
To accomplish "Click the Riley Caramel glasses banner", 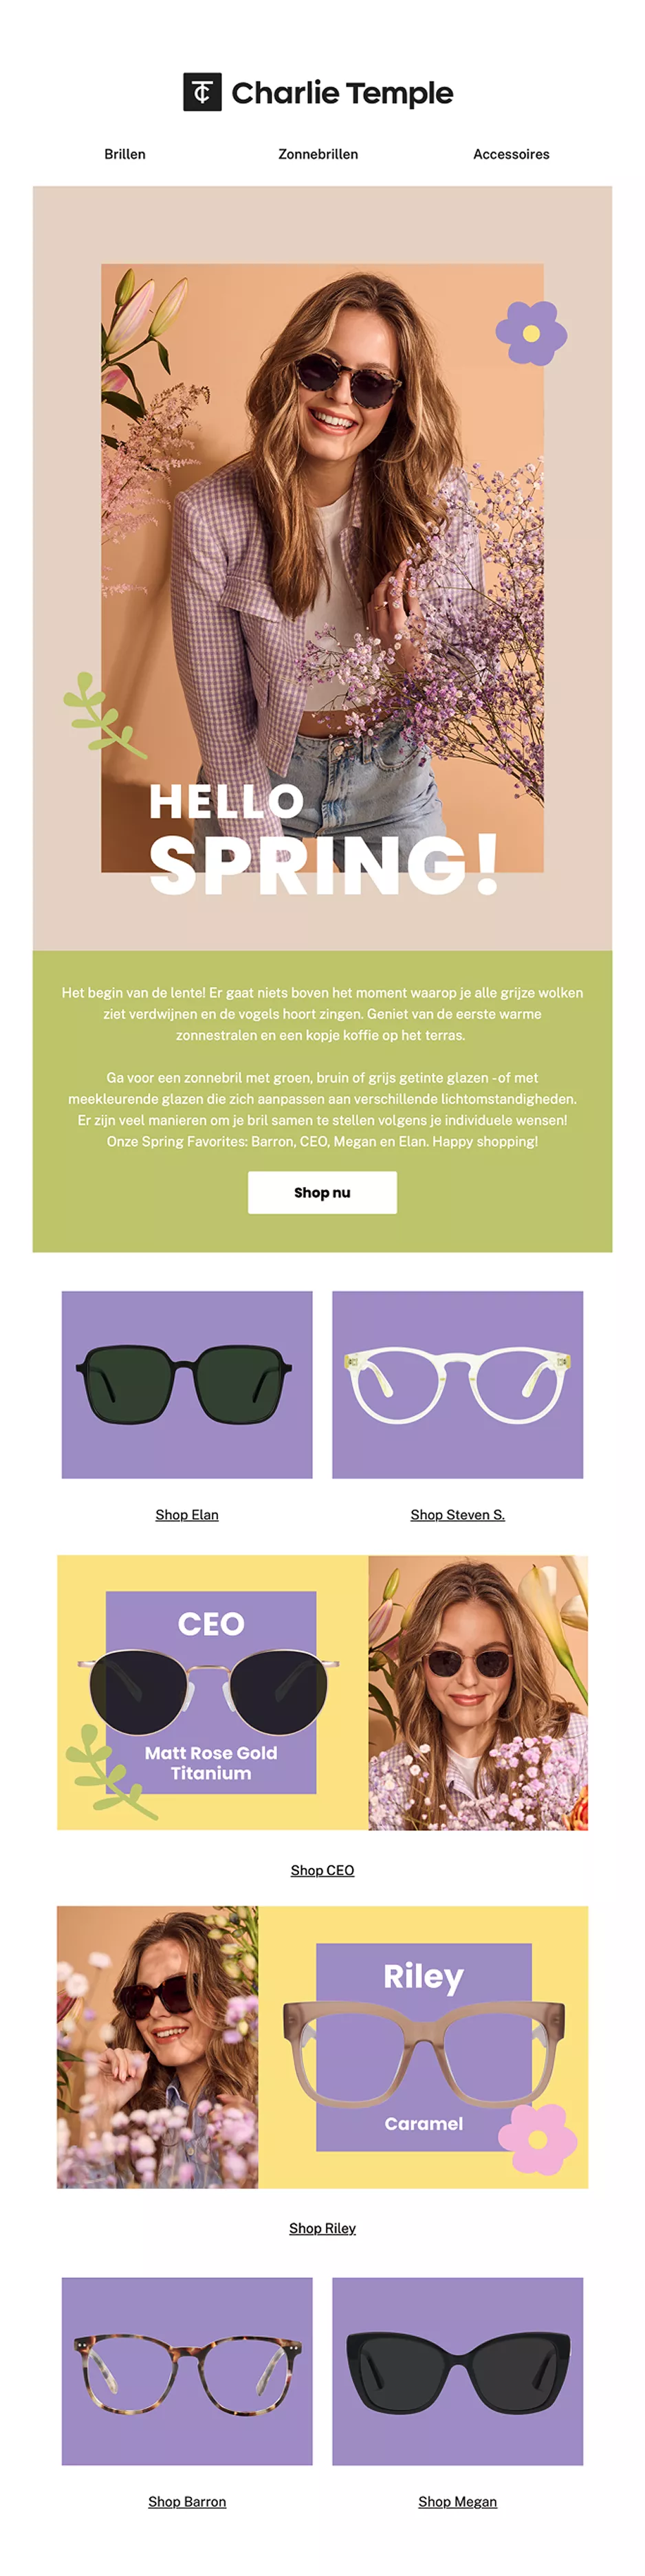I will [x=322, y=2046].
